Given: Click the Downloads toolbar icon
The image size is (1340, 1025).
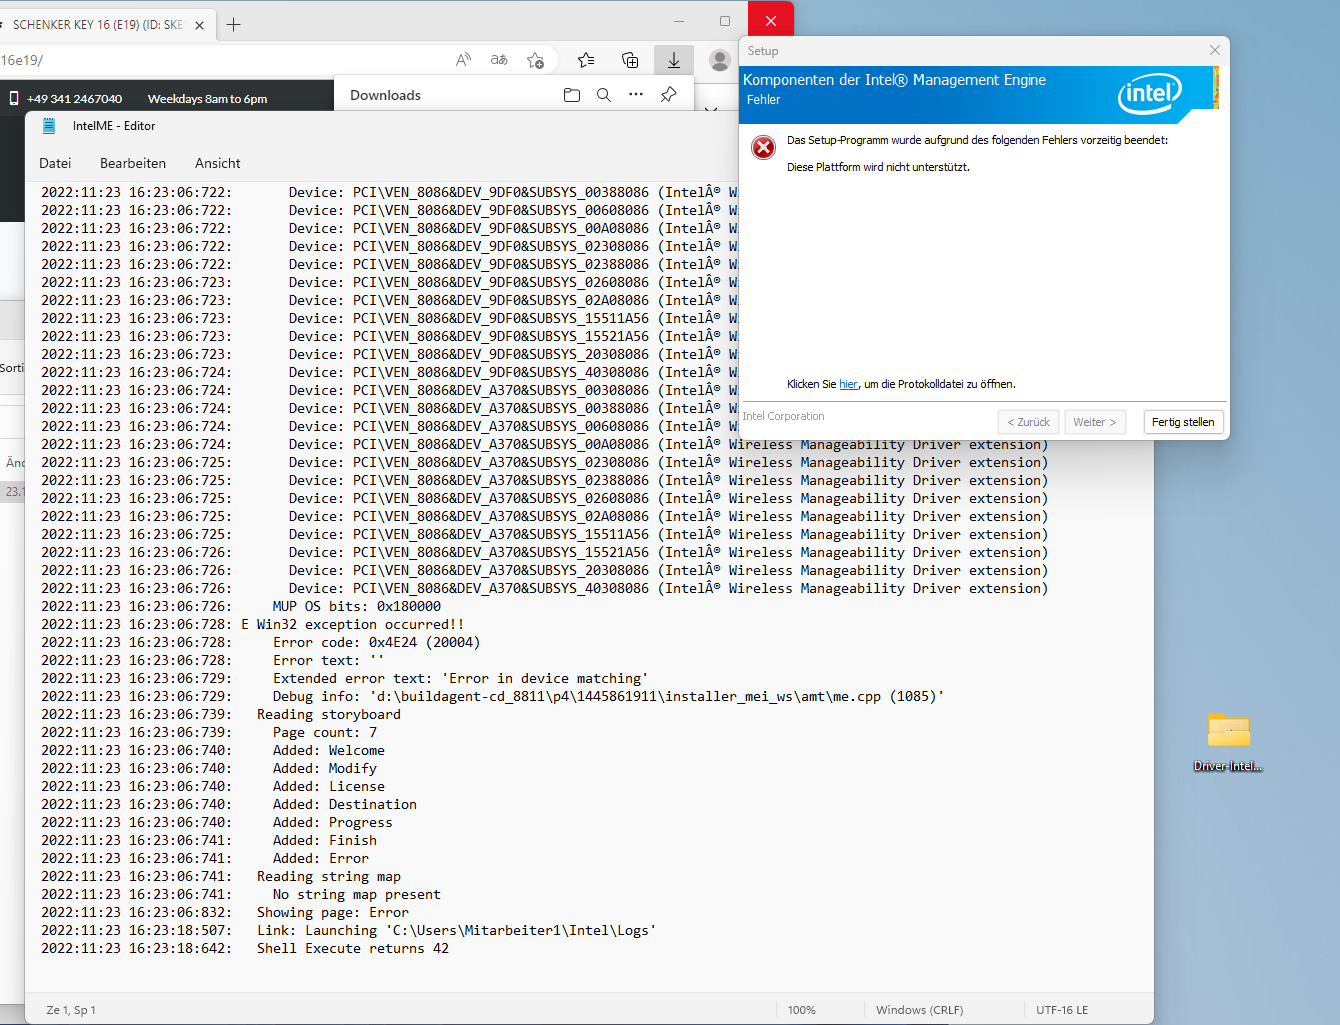Looking at the screenshot, I should [673, 60].
